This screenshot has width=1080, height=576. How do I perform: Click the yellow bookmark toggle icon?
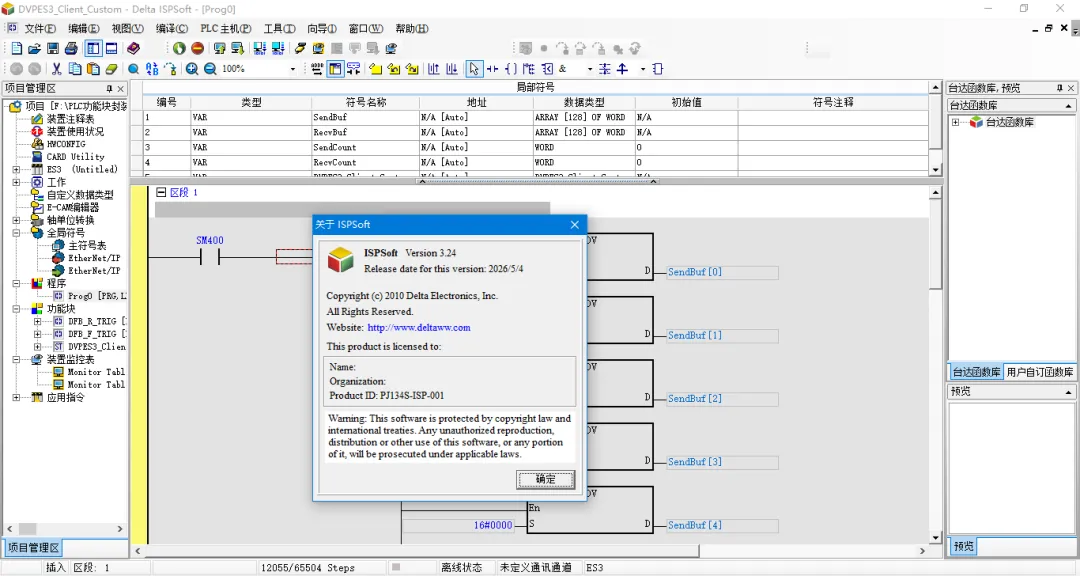(375, 69)
